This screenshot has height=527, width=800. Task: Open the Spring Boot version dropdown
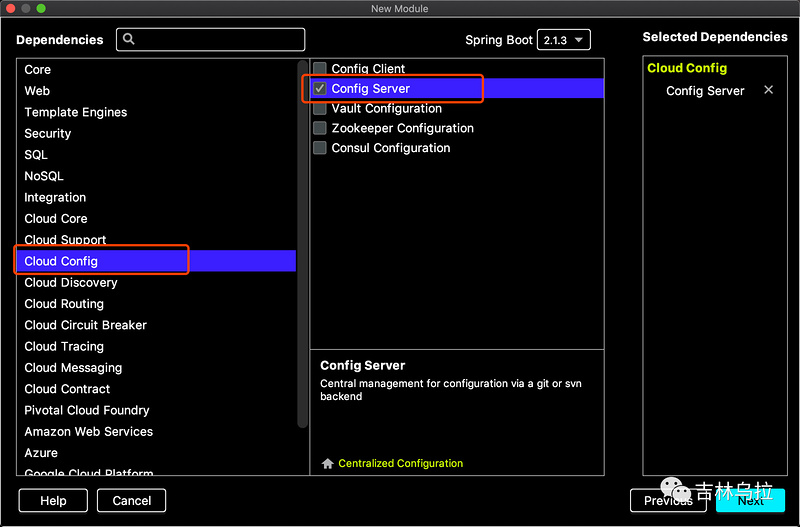click(x=564, y=40)
